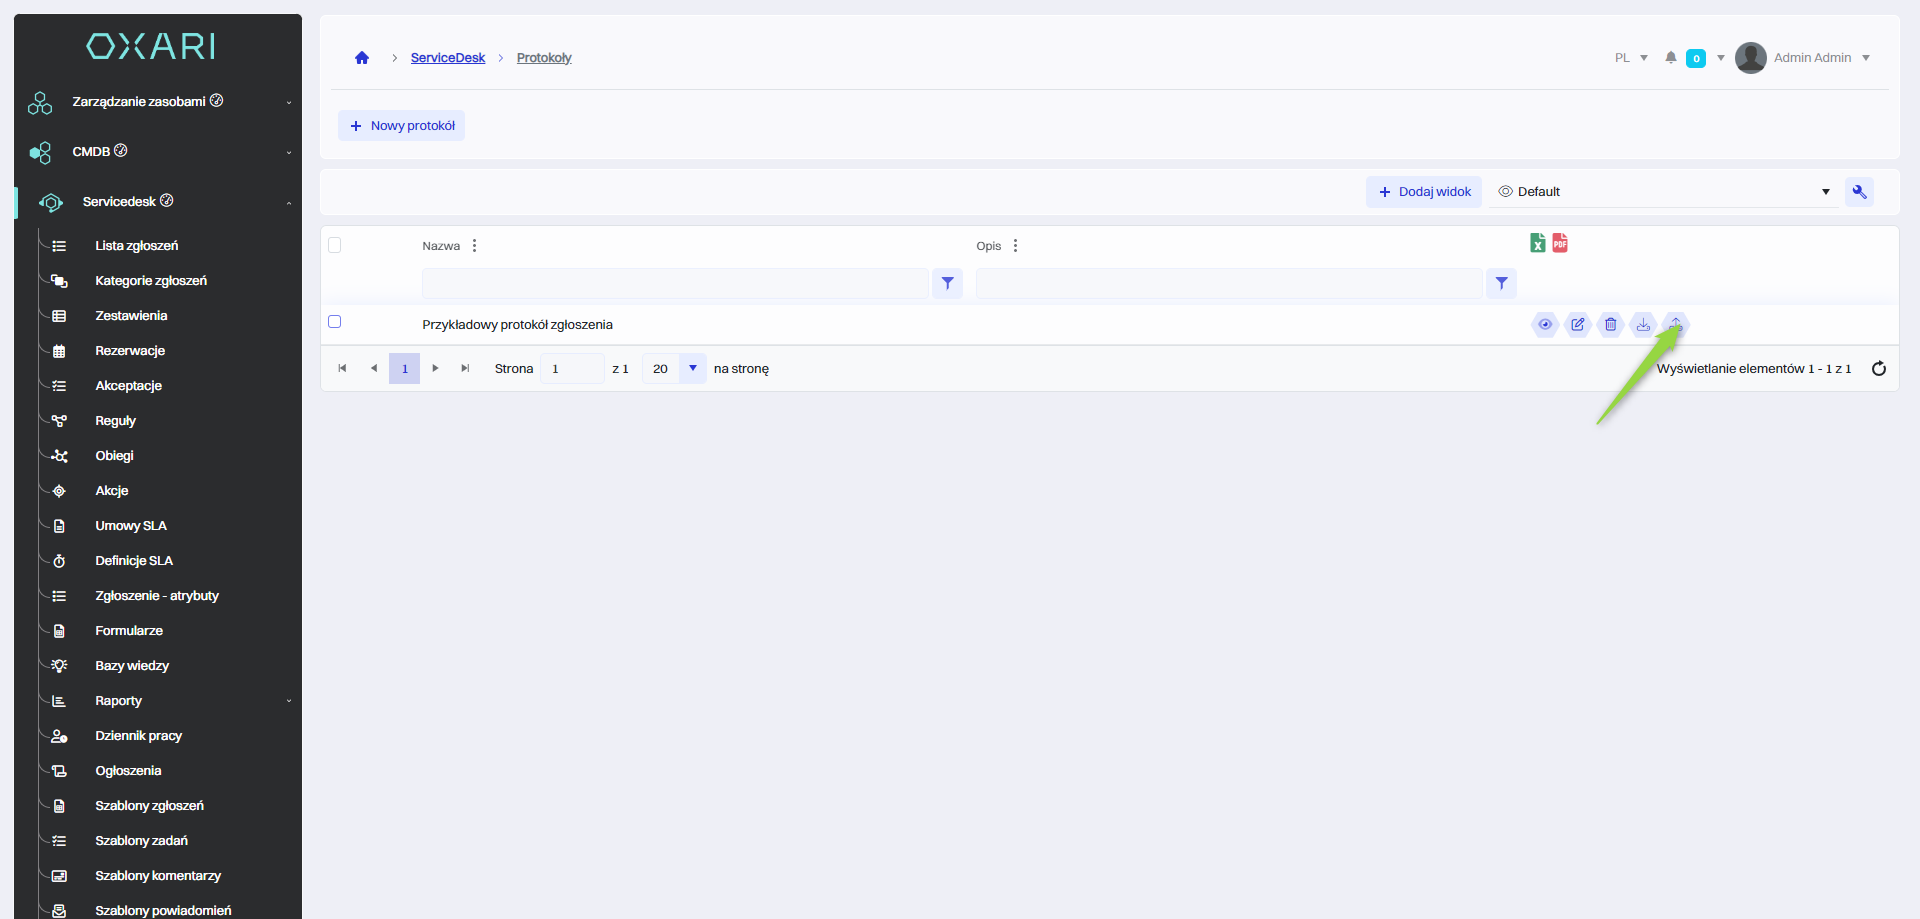
Task: Toggle the select-all checkbox in the header
Action: 335,245
